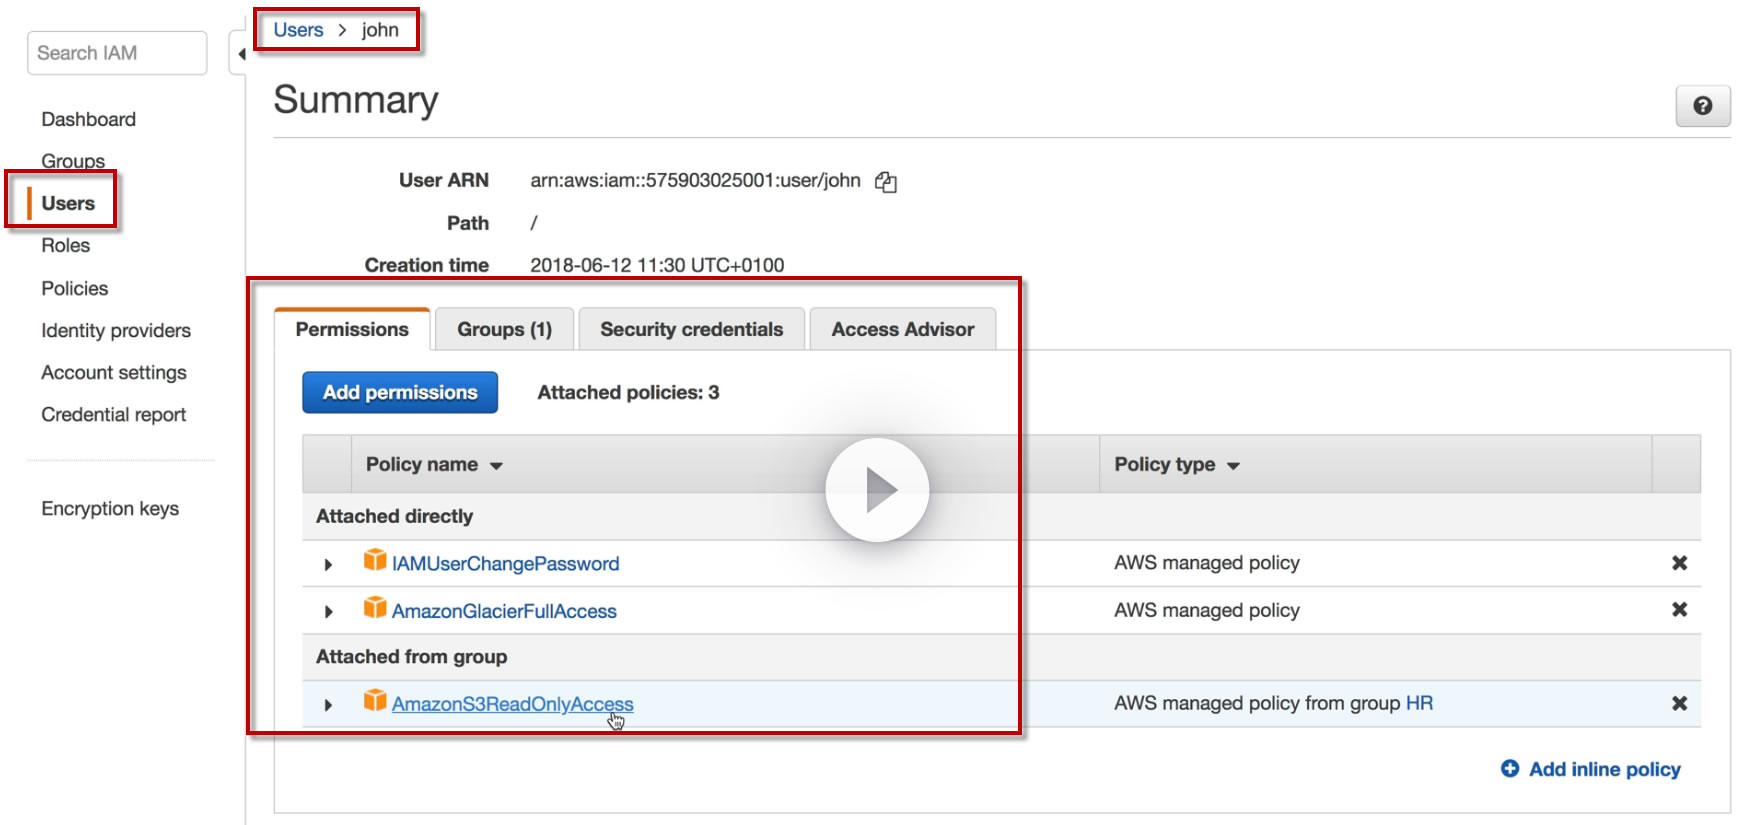
Task: Detach AmazonGlacierFullAccess using the X icon
Action: point(1679,610)
